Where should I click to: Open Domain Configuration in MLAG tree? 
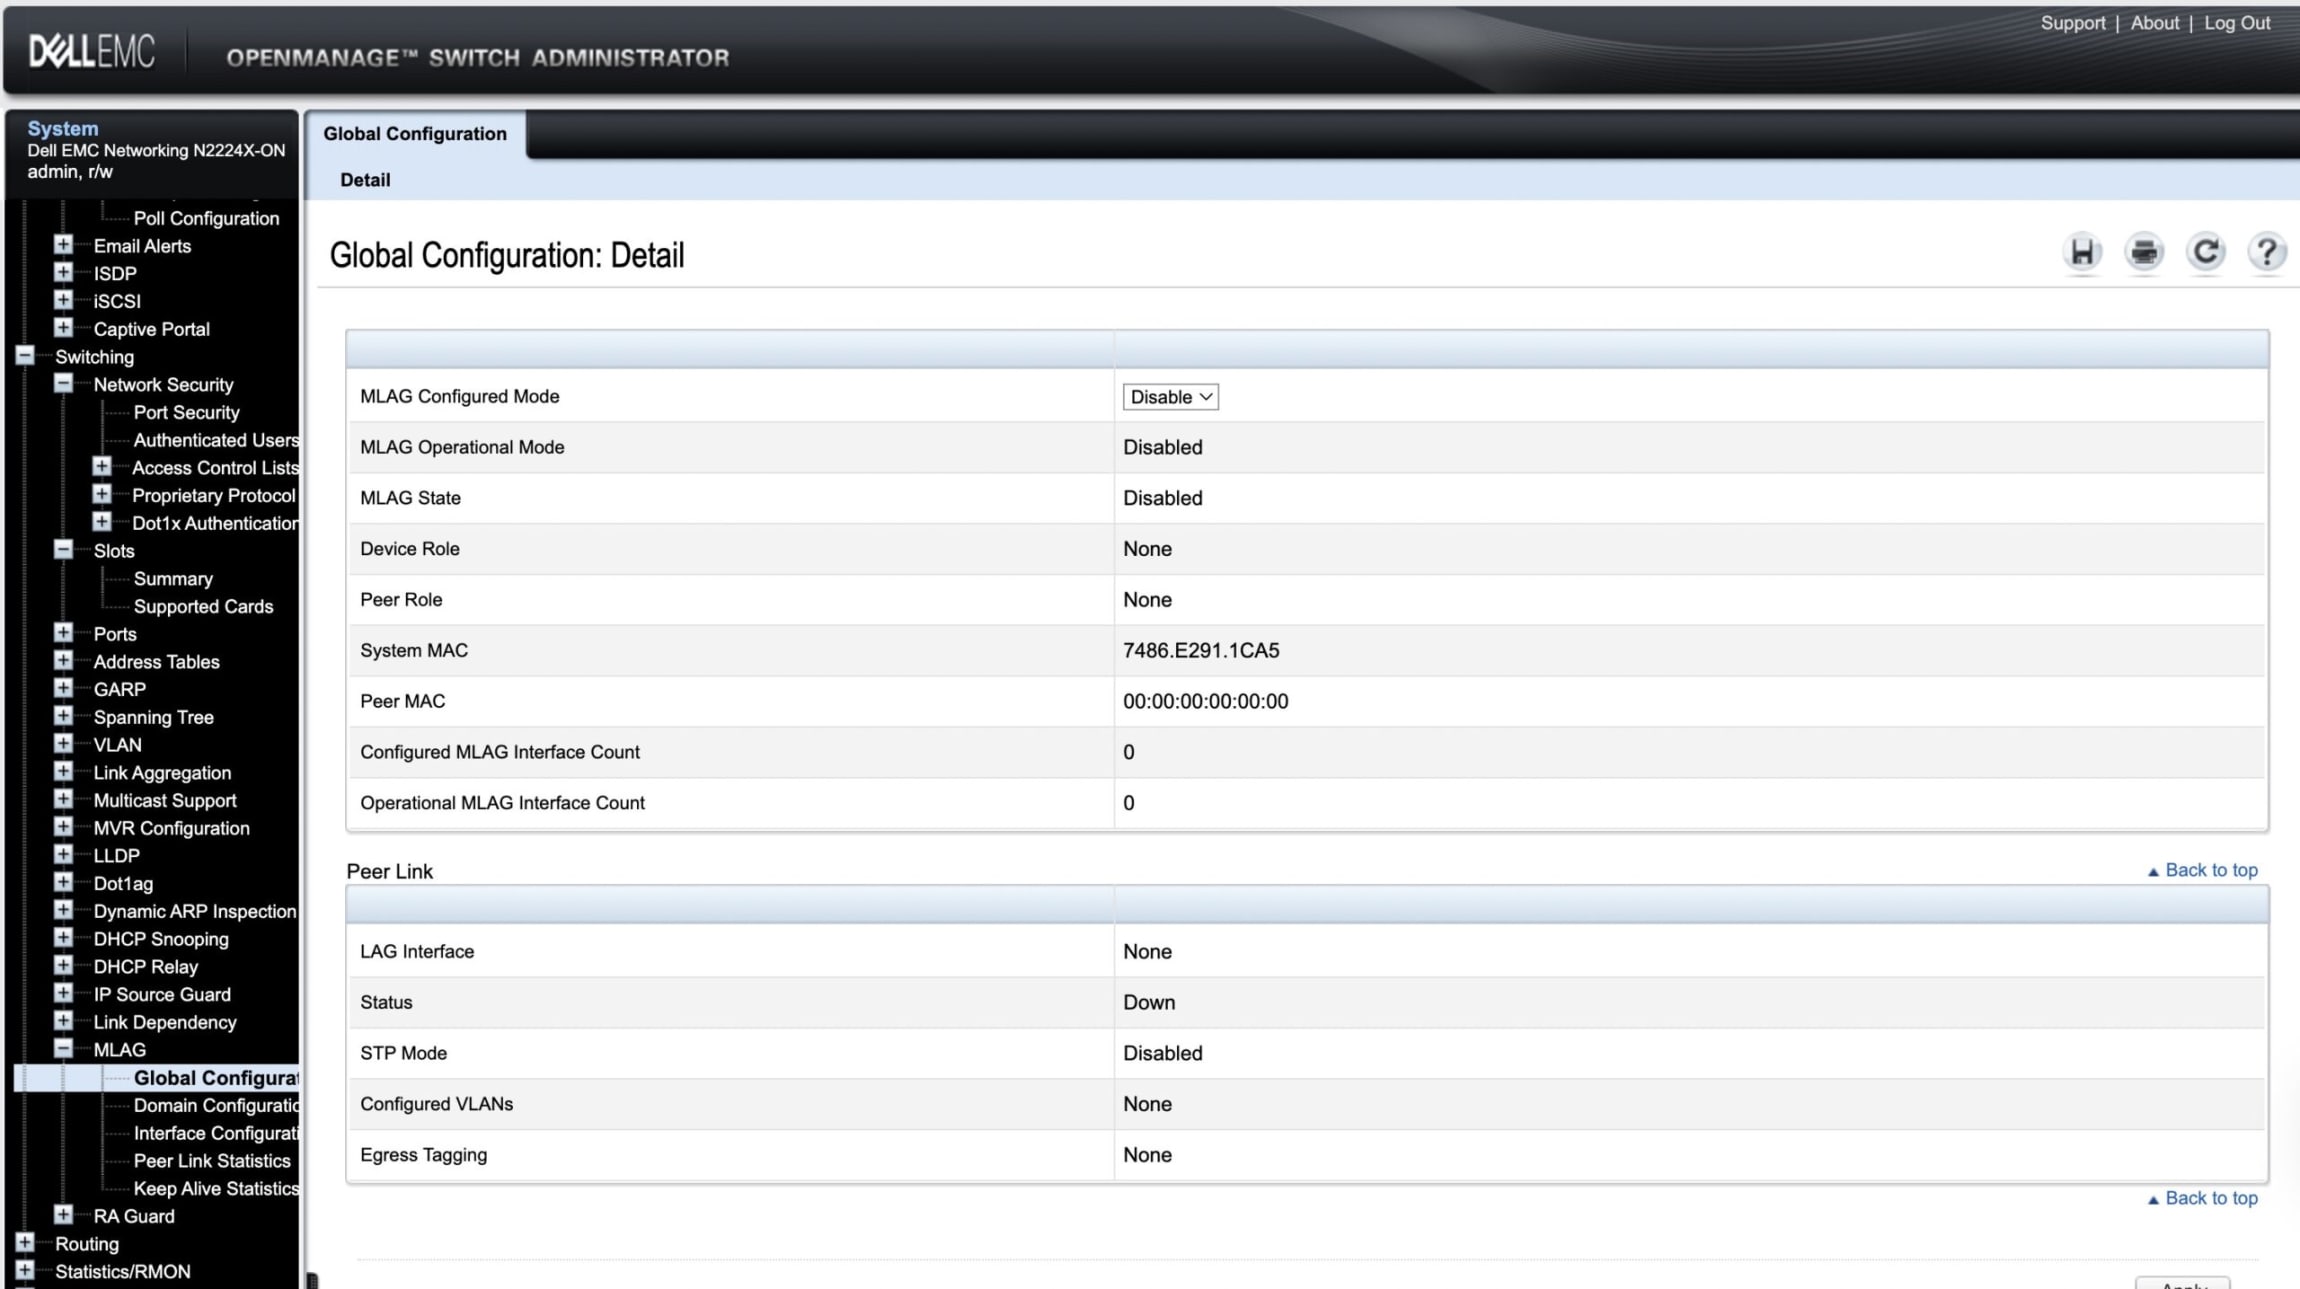[x=216, y=1105]
